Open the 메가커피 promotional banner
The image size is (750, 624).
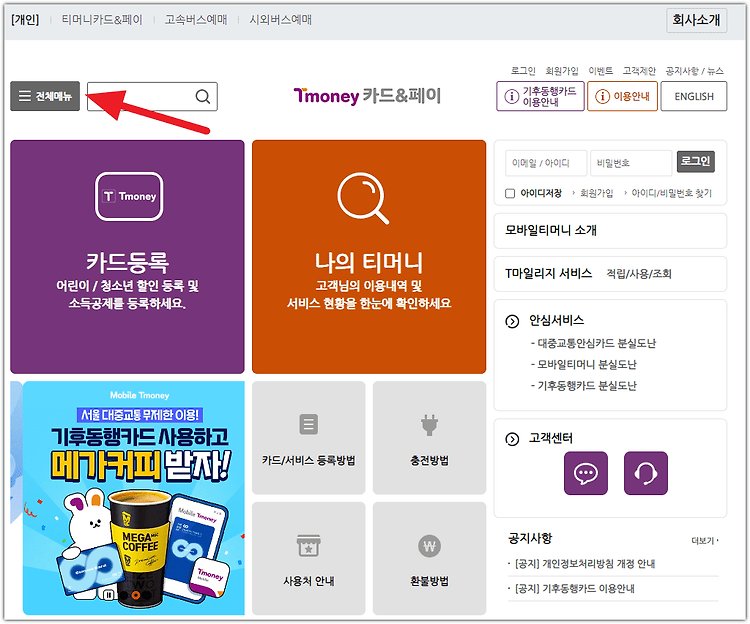(133, 498)
